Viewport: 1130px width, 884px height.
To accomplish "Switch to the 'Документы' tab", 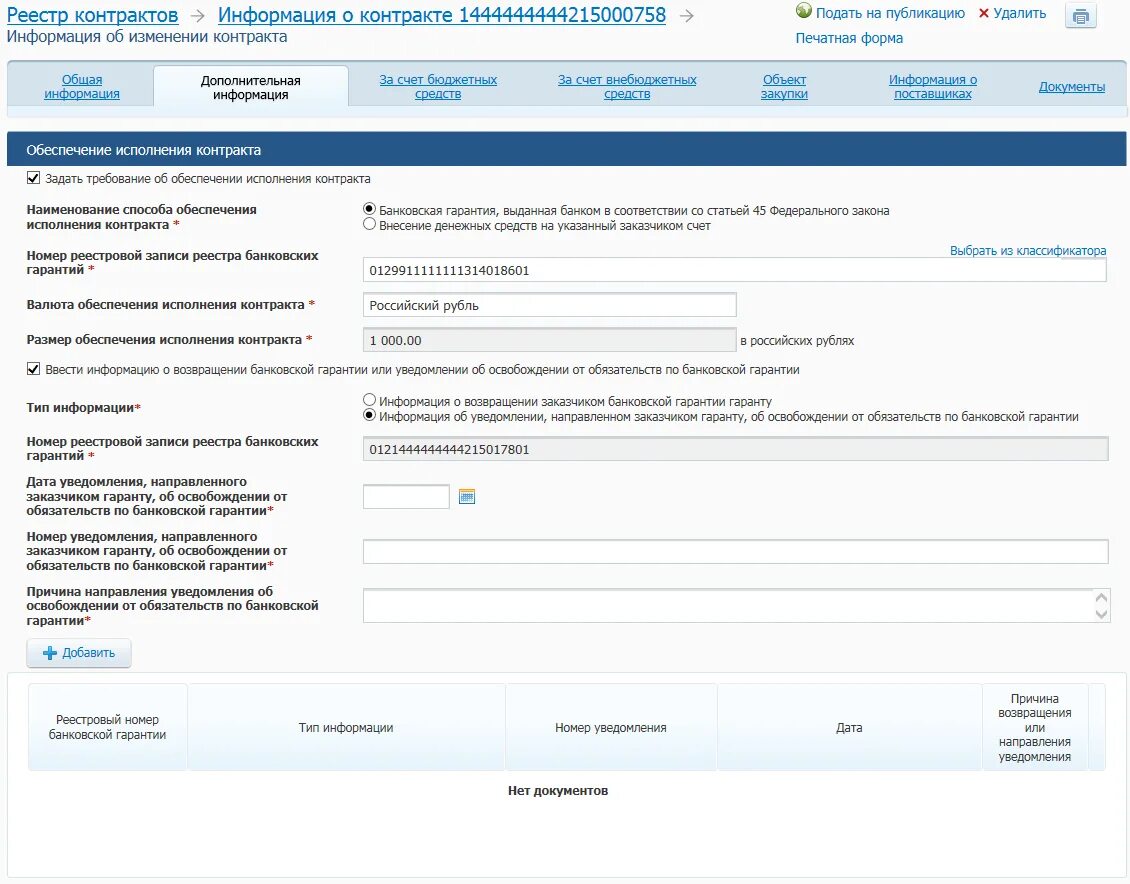I will tap(1072, 86).
